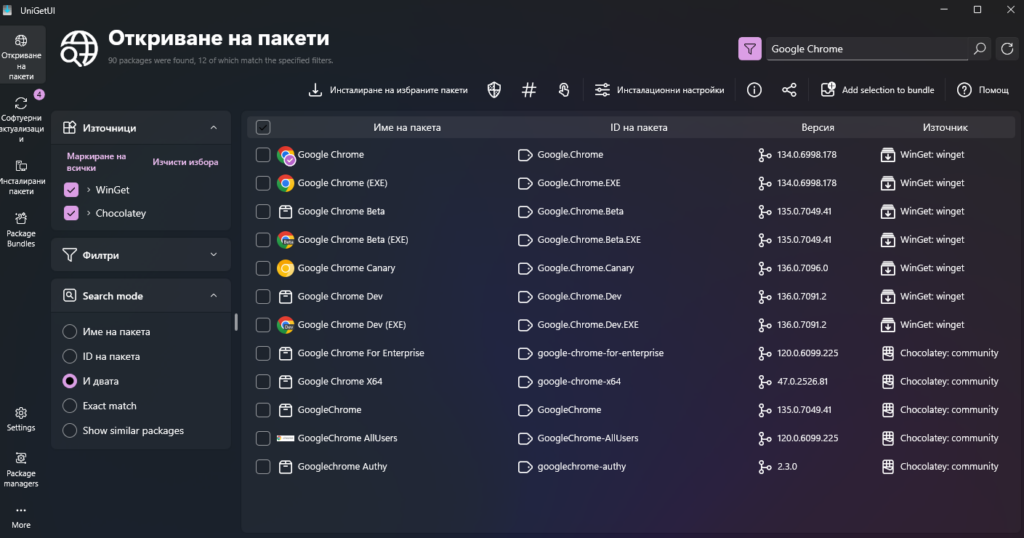
Task: Sort by the Източник column header
Action: click(945, 127)
